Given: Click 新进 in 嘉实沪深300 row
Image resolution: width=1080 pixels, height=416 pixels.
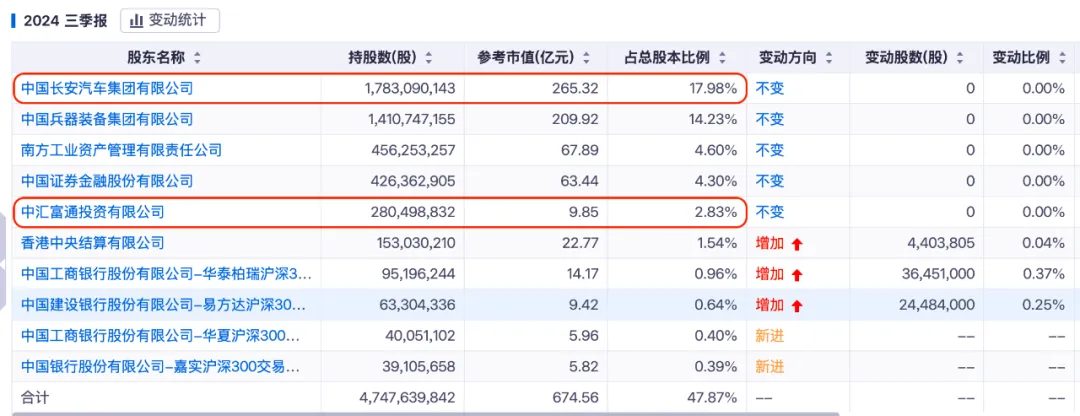Looking at the screenshot, I should coord(770,366).
